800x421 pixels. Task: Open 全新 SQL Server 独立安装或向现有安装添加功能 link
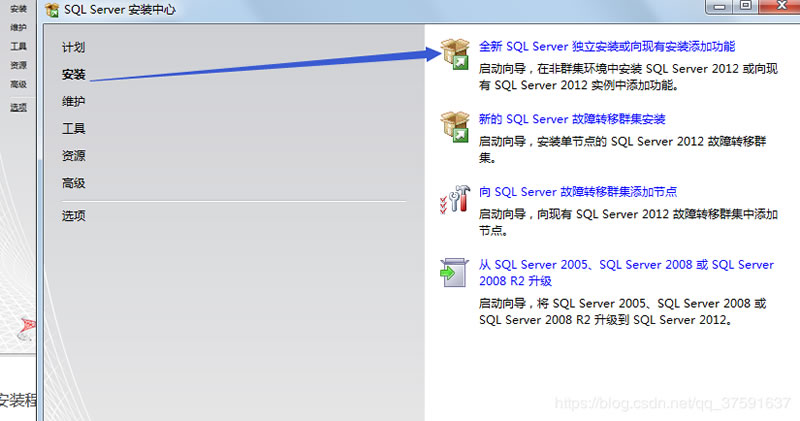click(607, 46)
